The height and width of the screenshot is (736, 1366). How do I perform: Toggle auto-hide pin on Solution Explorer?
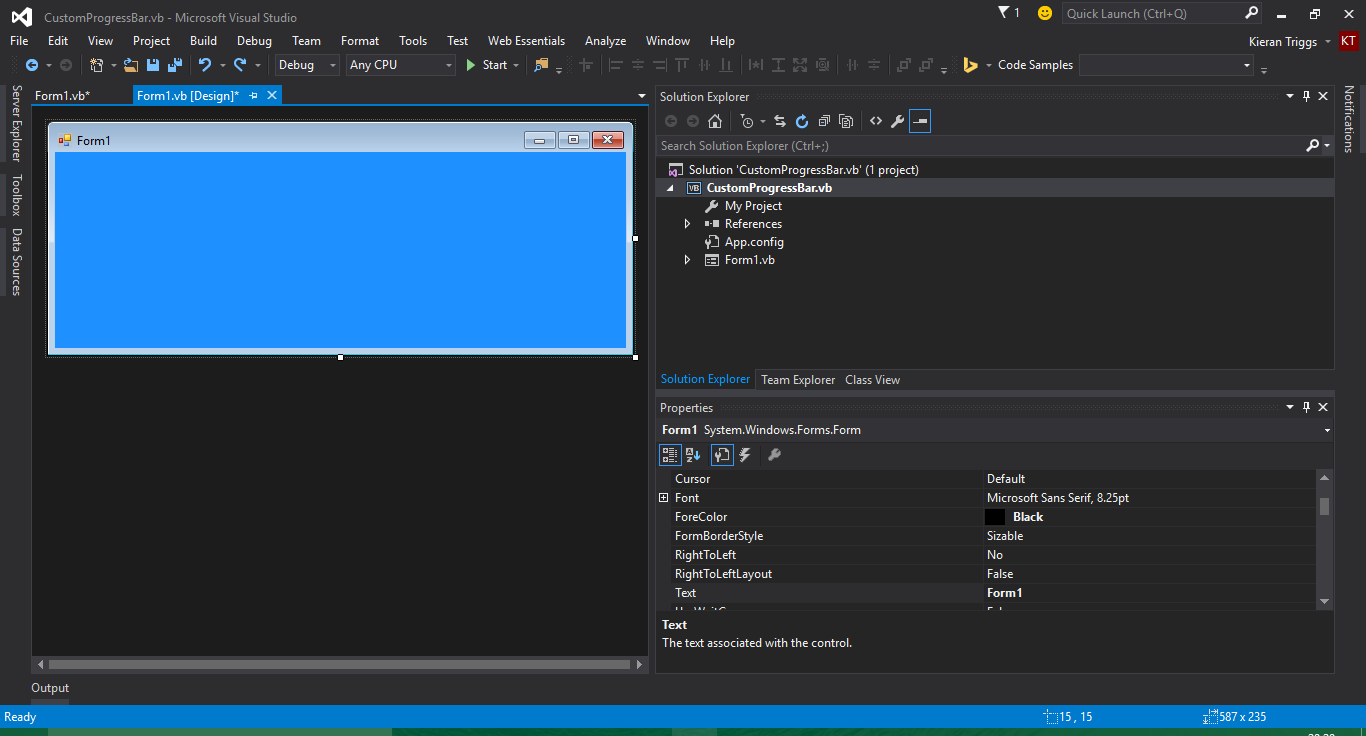[x=1306, y=97]
